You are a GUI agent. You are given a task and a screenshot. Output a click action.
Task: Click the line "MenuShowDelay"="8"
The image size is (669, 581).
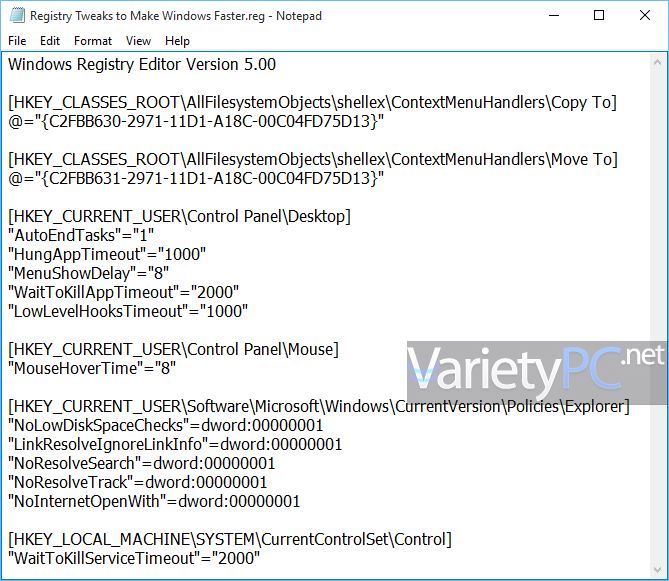88,274
